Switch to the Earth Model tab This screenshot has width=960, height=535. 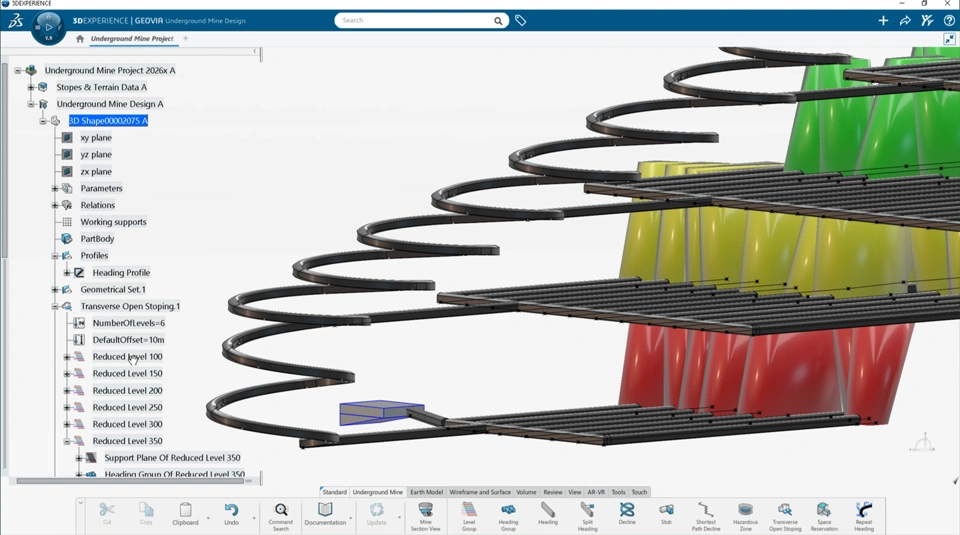coord(426,492)
